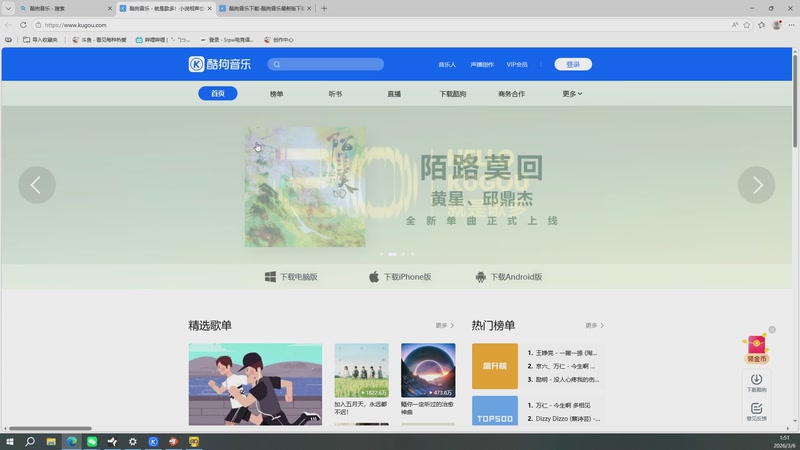Refresh the page with reload icon
The width and height of the screenshot is (800, 450).
[23, 24]
